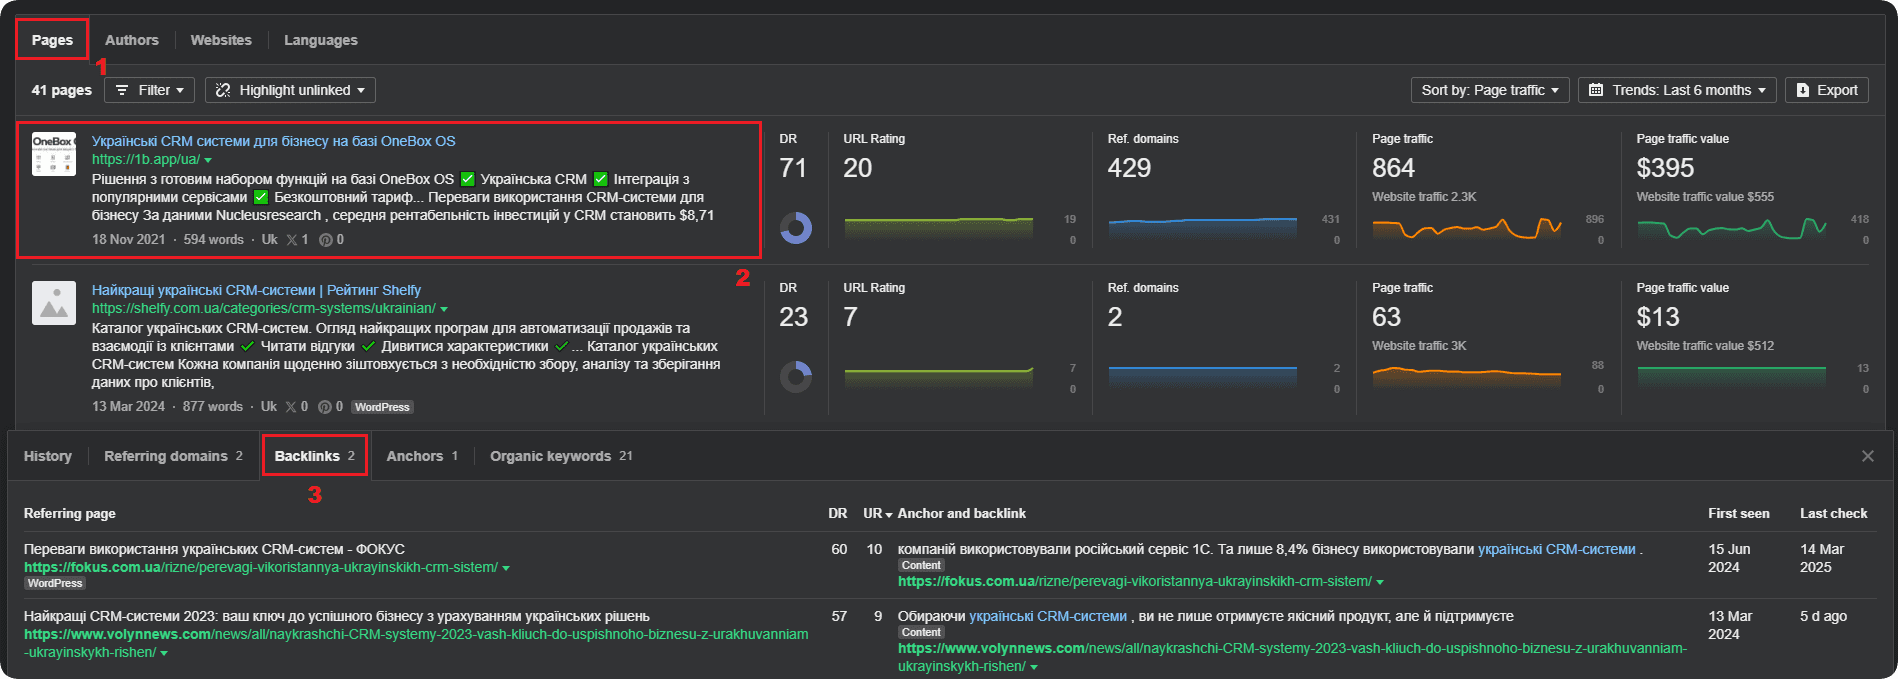Click the X shares icon in Shelfy row

pos(290,407)
